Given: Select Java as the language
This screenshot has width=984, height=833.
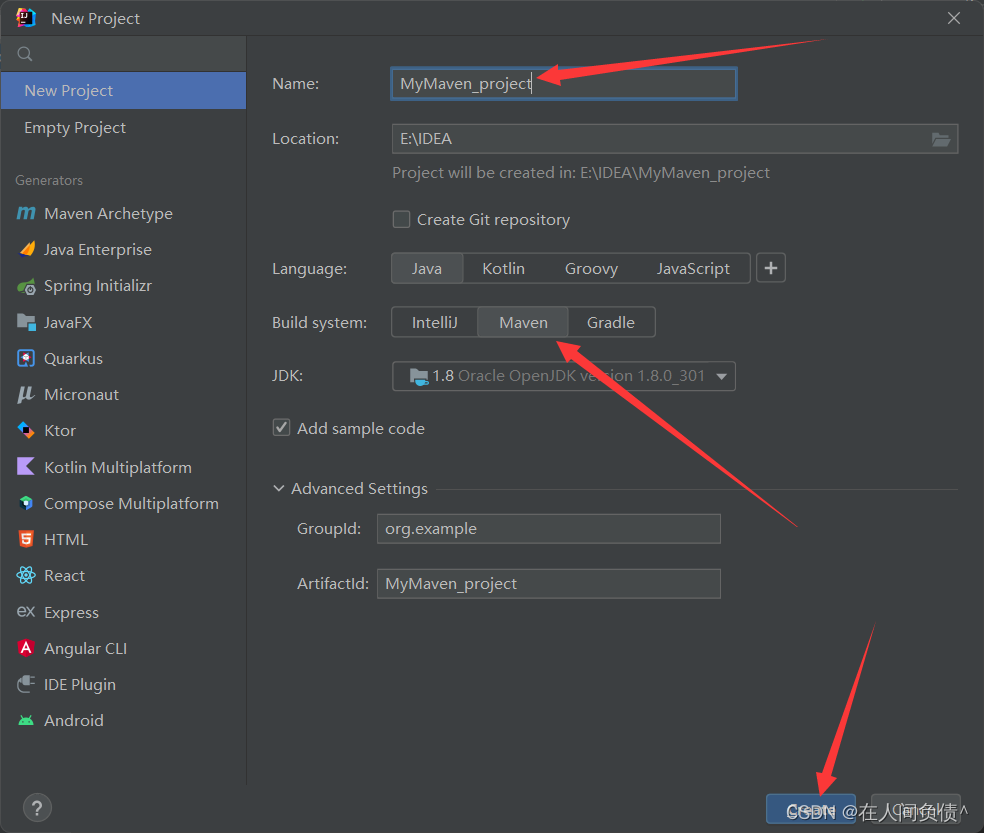Looking at the screenshot, I should click(427, 269).
